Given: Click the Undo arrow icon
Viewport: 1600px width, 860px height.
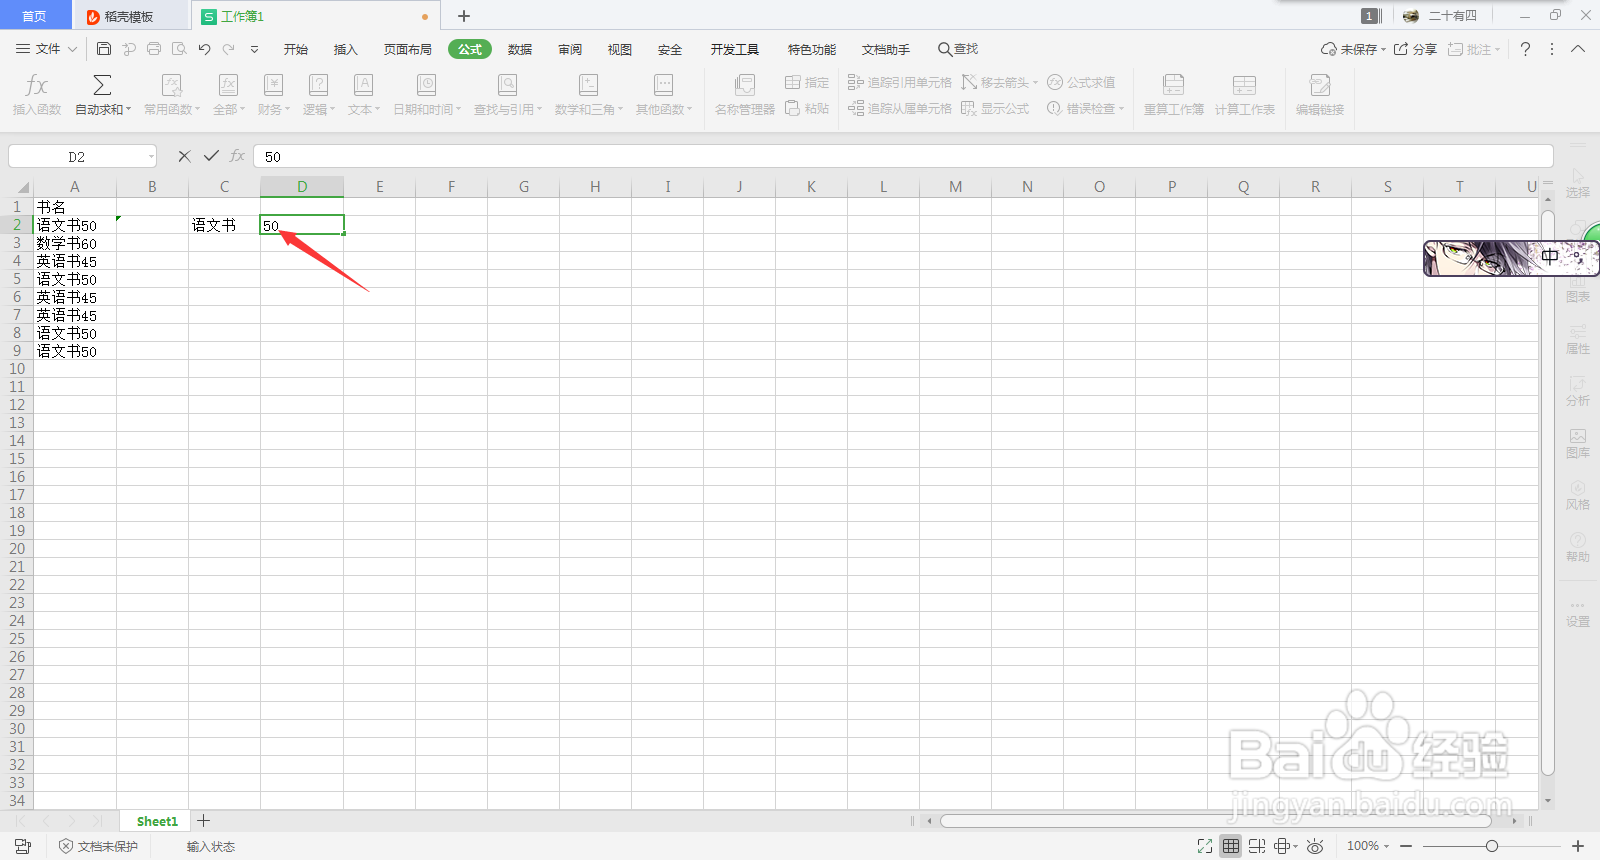Looking at the screenshot, I should click(204, 49).
